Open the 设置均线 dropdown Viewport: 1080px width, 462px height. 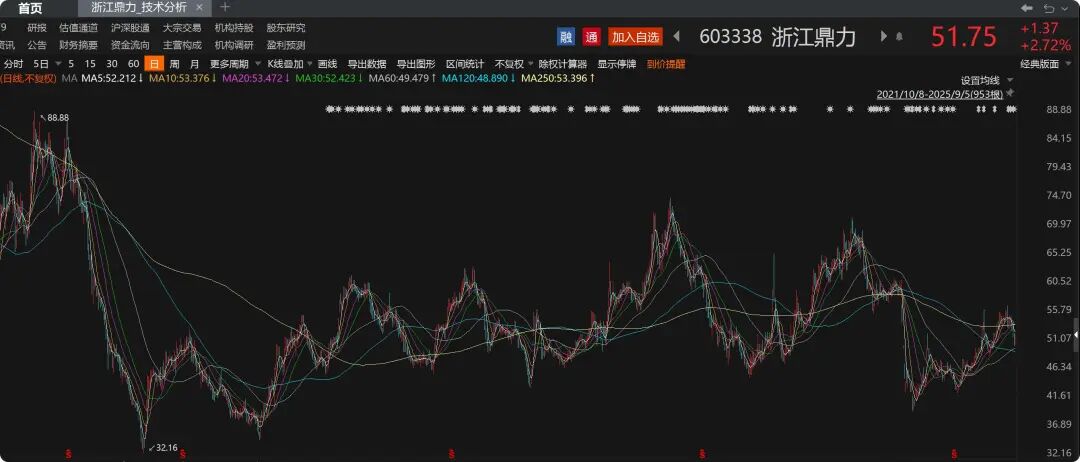tap(983, 80)
